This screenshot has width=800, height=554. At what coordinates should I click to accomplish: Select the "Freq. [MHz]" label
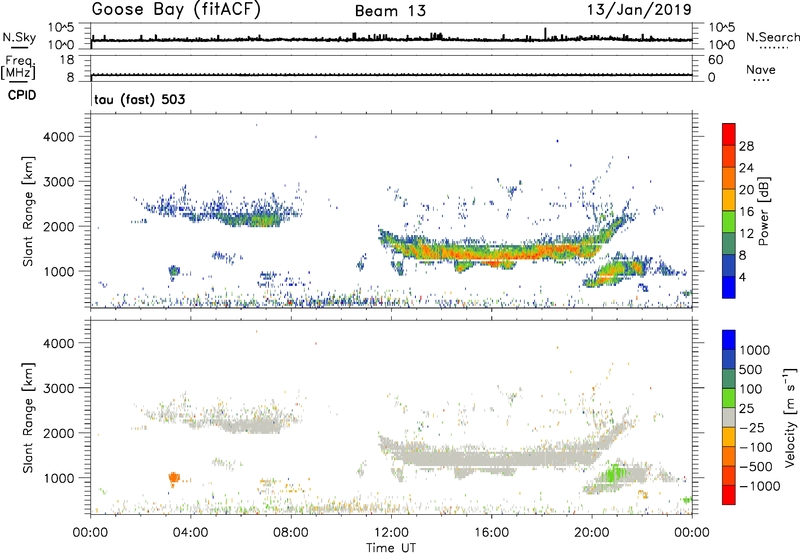[18, 67]
